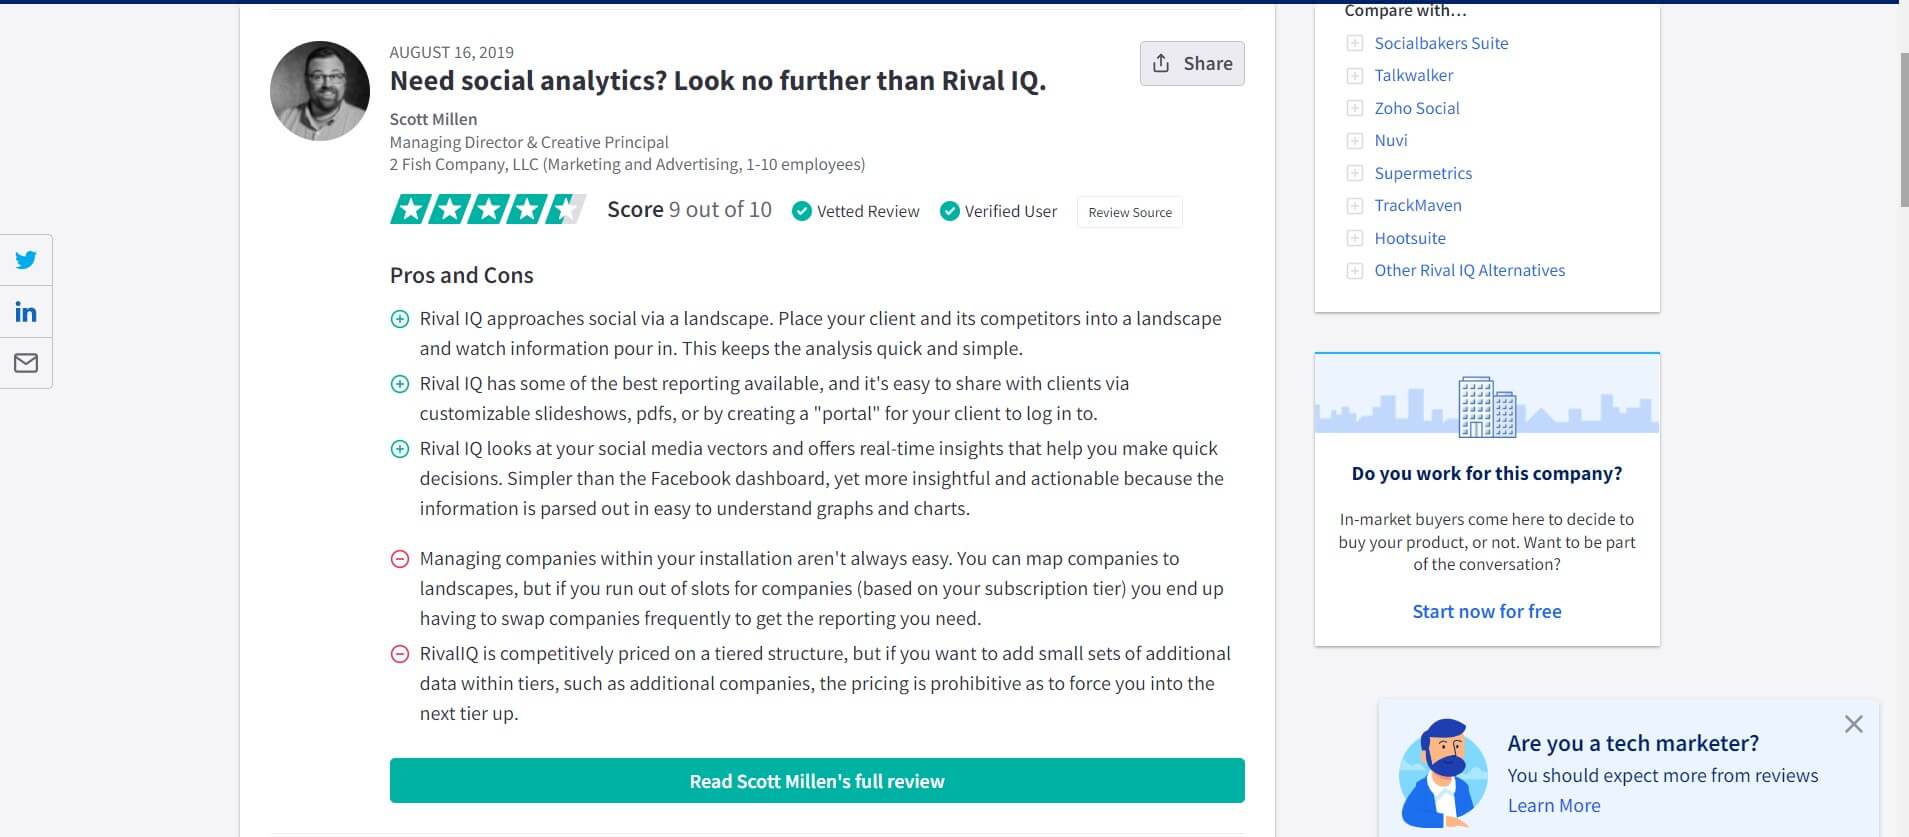The height and width of the screenshot is (837, 1909).
Task: Add Zoho Social to comparison
Action: point(1355,108)
